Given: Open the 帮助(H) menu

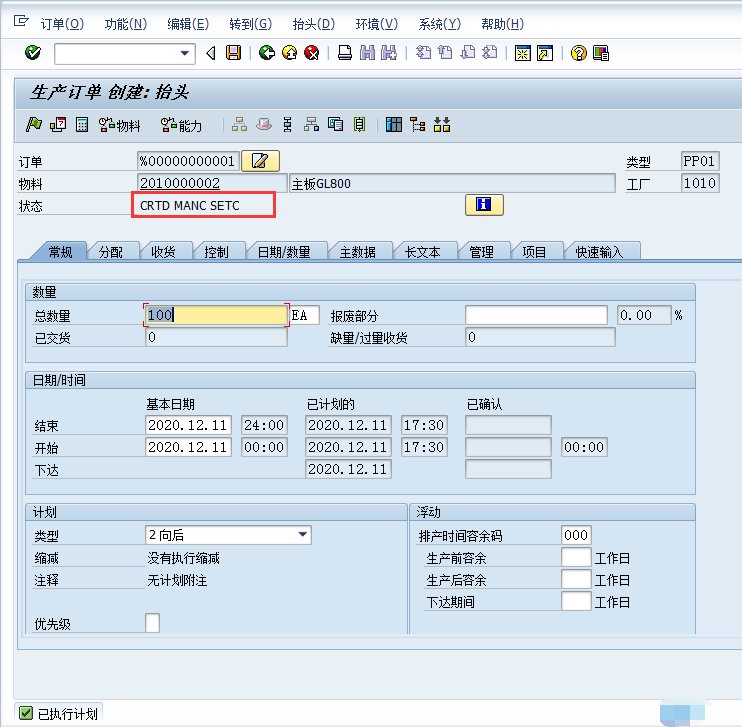Looking at the screenshot, I should click(x=502, y=24).
